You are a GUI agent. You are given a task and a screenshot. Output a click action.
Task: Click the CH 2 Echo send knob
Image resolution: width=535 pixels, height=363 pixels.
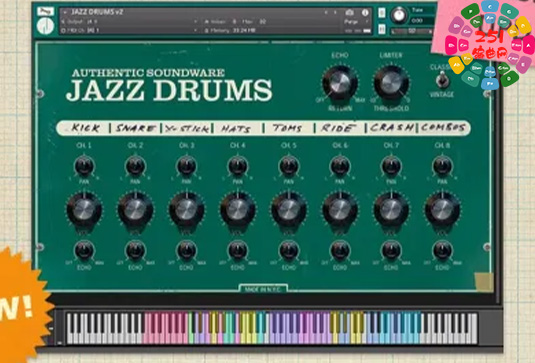[x=135, y=251]
